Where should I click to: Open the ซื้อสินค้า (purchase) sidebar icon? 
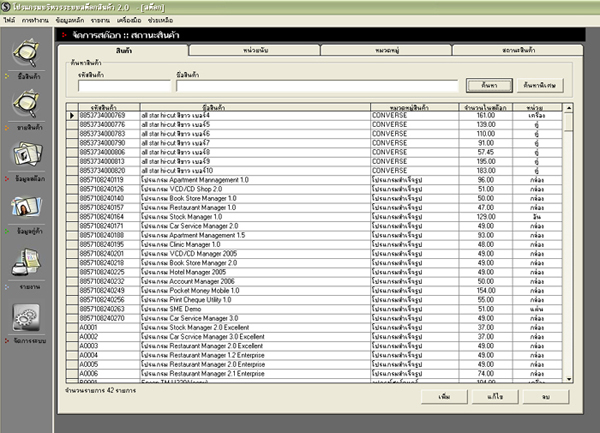26,56
